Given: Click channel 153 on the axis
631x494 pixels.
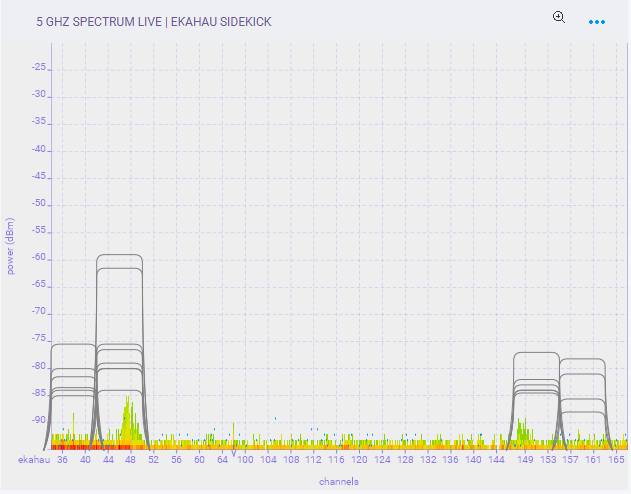Looking at the screenshot, I should click(x=548, y=459).
